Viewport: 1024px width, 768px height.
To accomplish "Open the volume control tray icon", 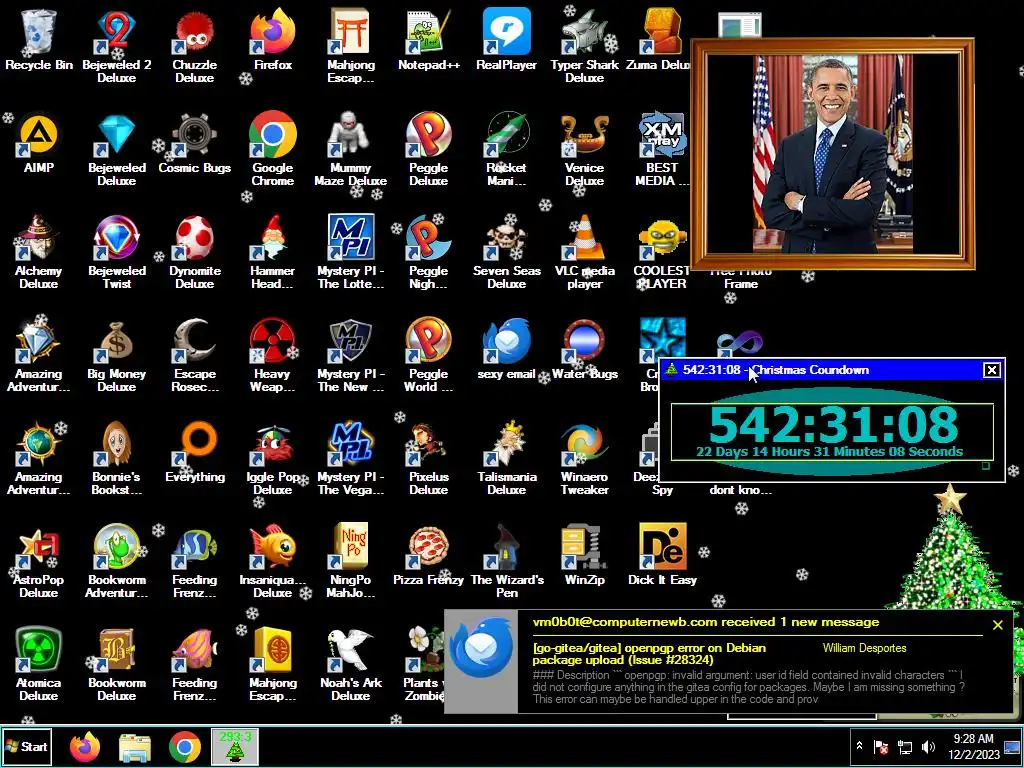I will (x=928, y=746).
